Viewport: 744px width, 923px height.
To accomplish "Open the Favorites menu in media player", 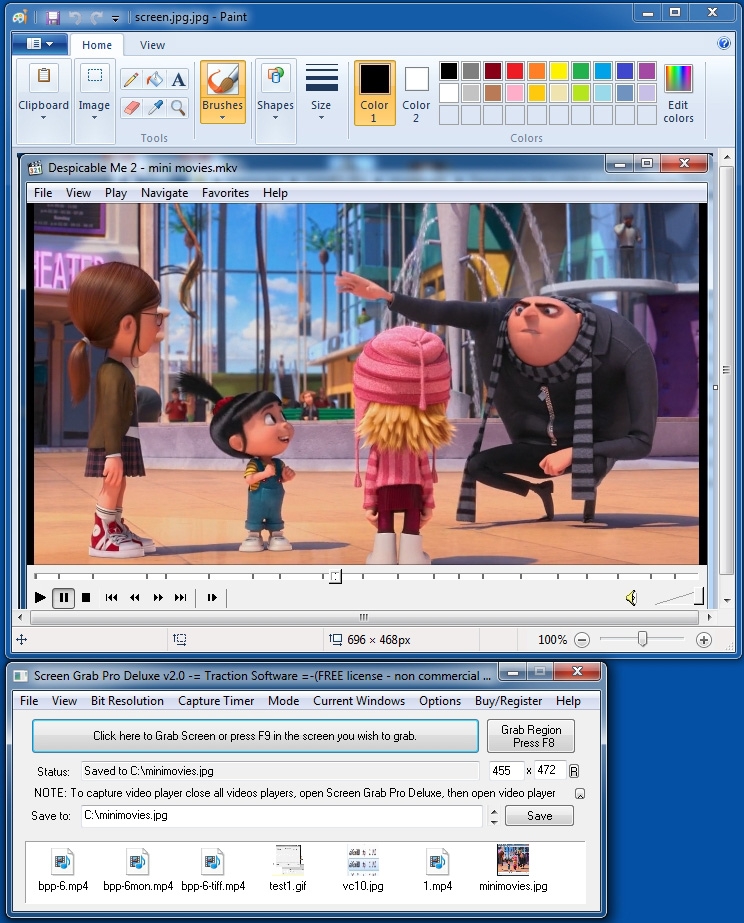I will click(x=225, y=193).
